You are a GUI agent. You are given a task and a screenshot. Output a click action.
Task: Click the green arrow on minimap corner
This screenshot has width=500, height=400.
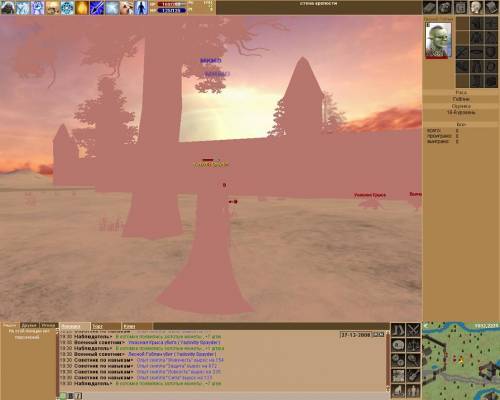426,325
